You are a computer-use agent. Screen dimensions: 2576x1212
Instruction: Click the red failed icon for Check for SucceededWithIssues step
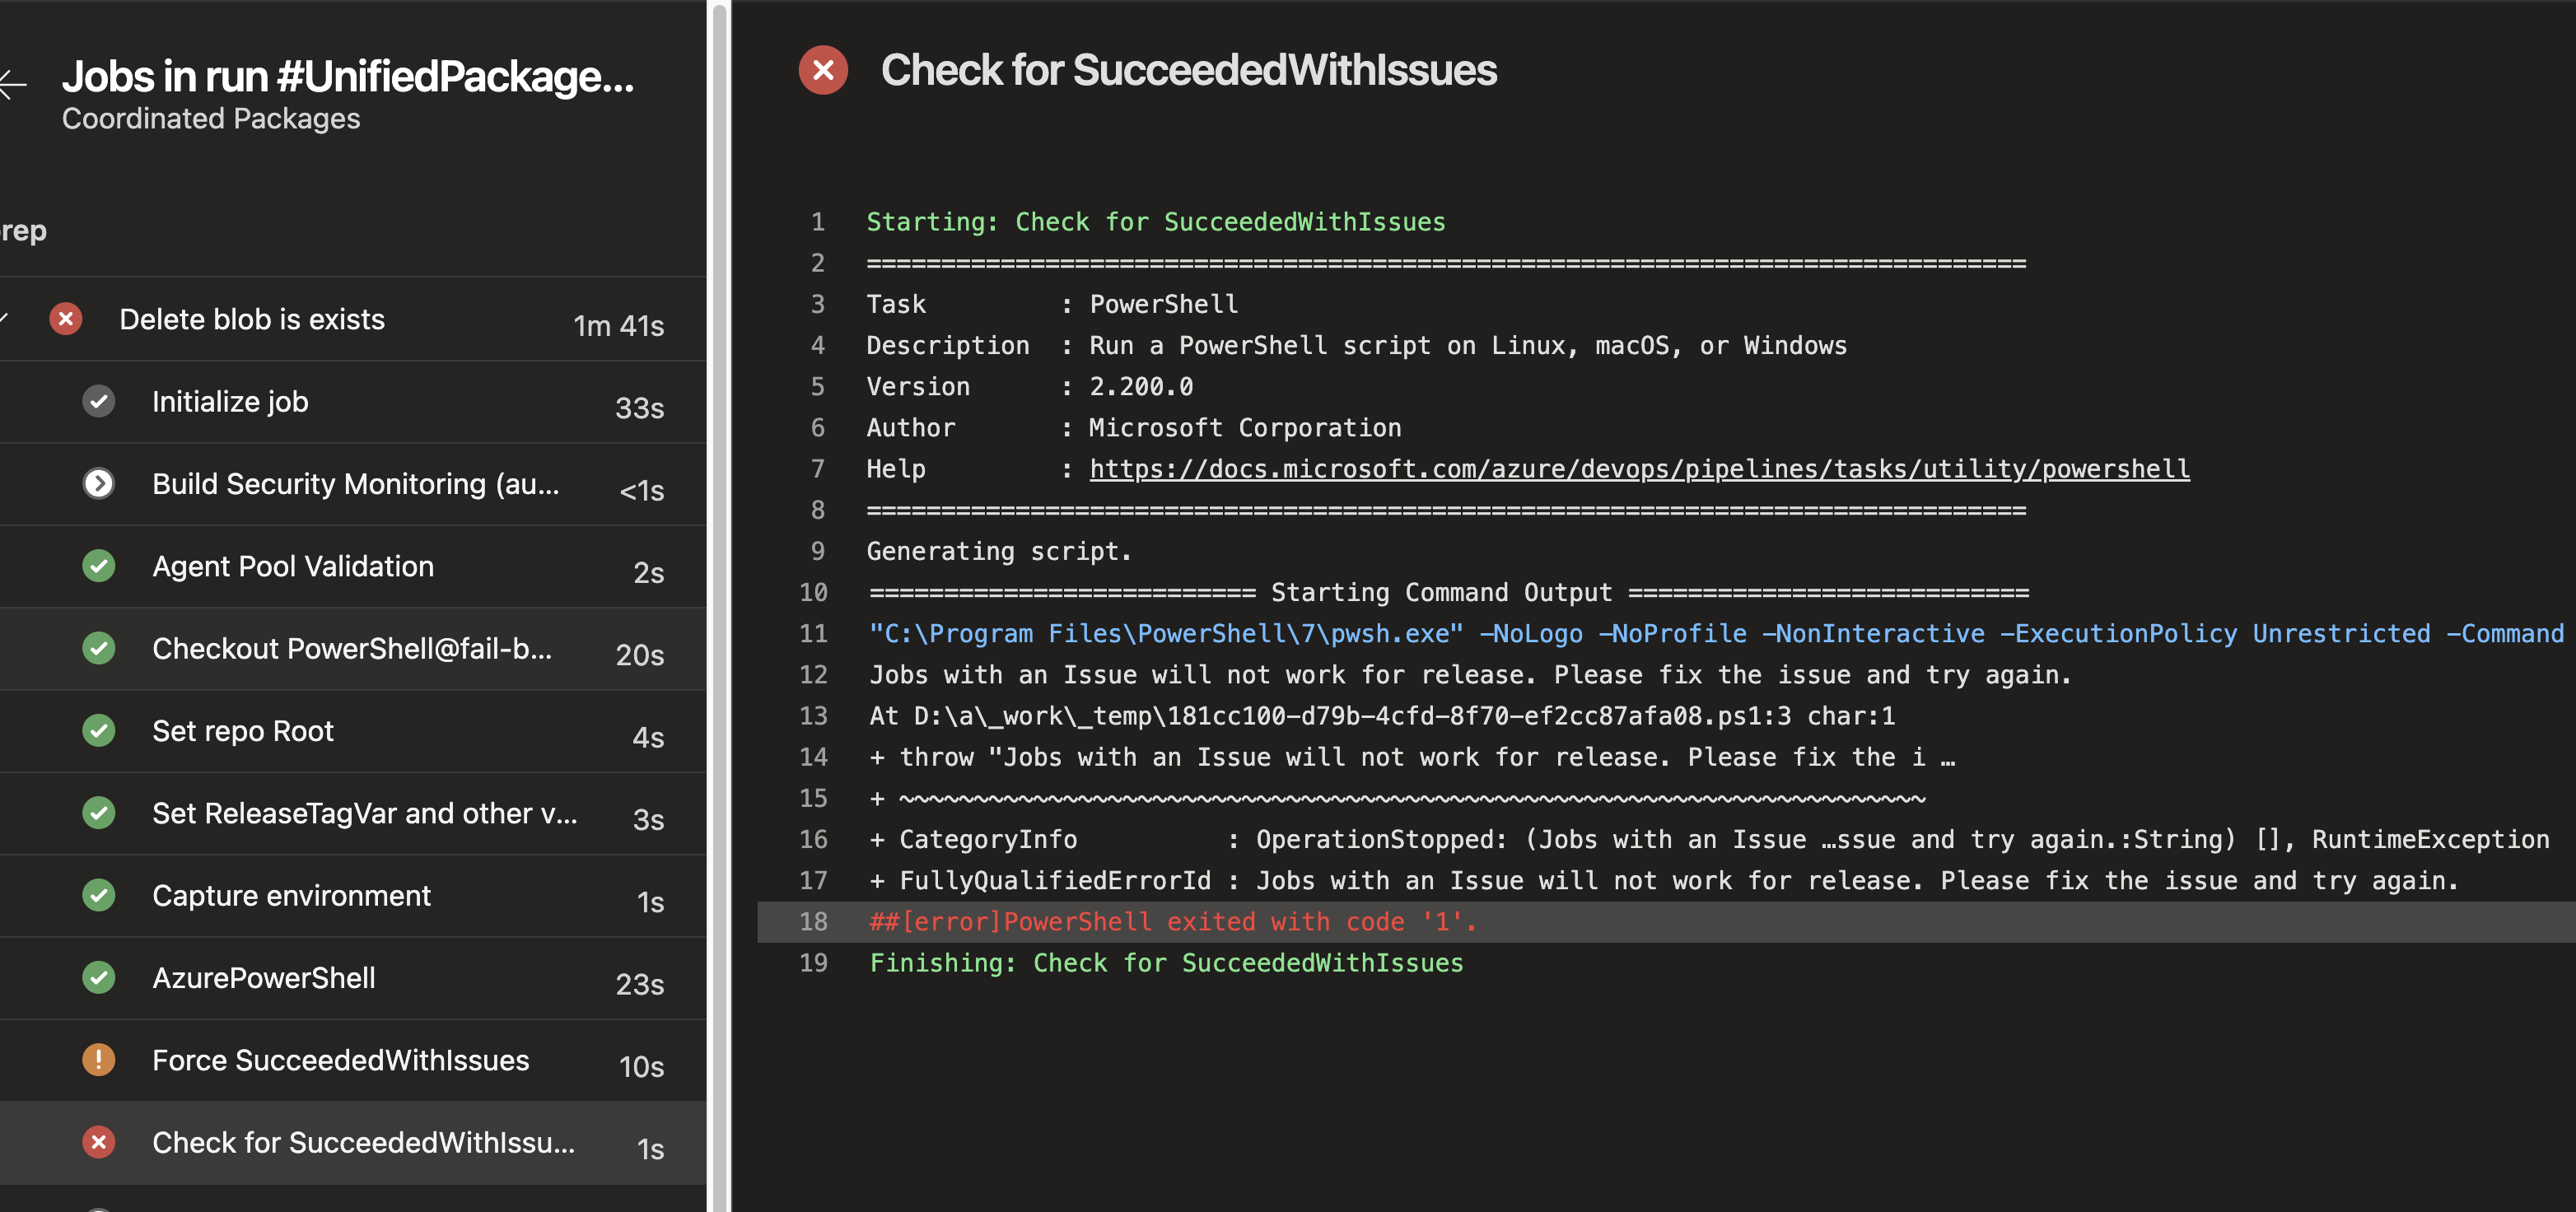[x=99, y=1142]
